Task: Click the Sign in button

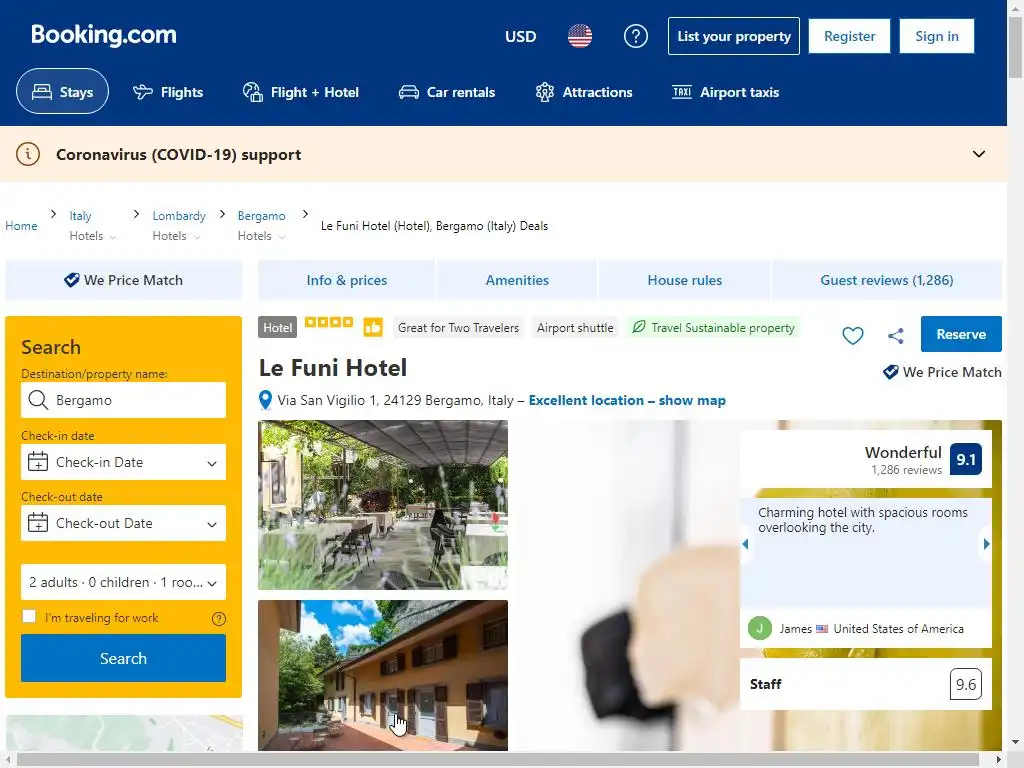Action: (x=936, y=36)
